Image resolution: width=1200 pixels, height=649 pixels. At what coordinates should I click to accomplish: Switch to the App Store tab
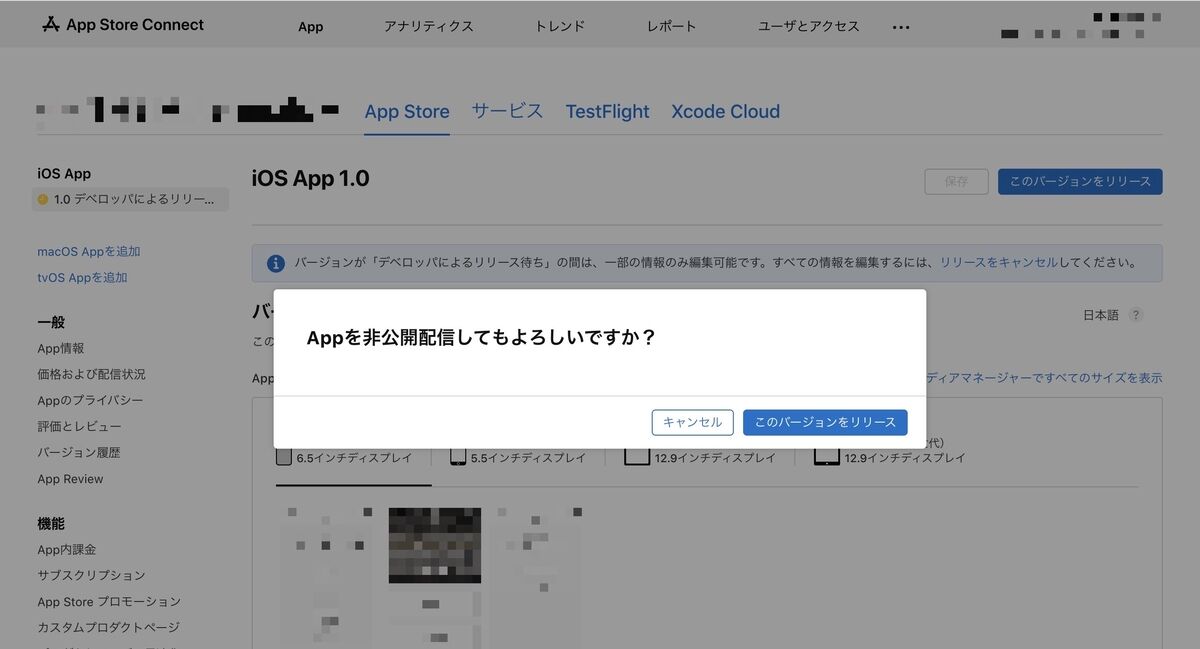pos(407,112)
